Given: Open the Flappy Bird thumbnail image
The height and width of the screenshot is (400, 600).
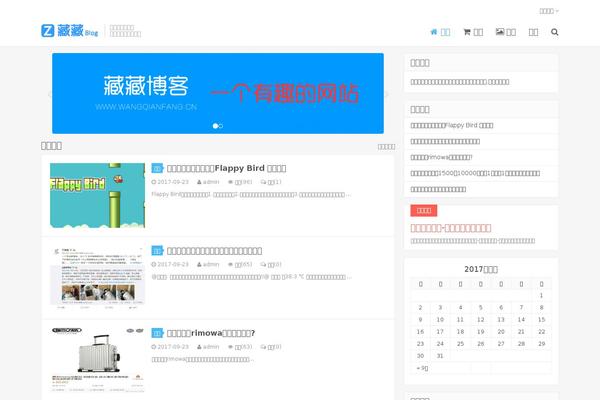Looking at the screenshot, I should 97,195.
